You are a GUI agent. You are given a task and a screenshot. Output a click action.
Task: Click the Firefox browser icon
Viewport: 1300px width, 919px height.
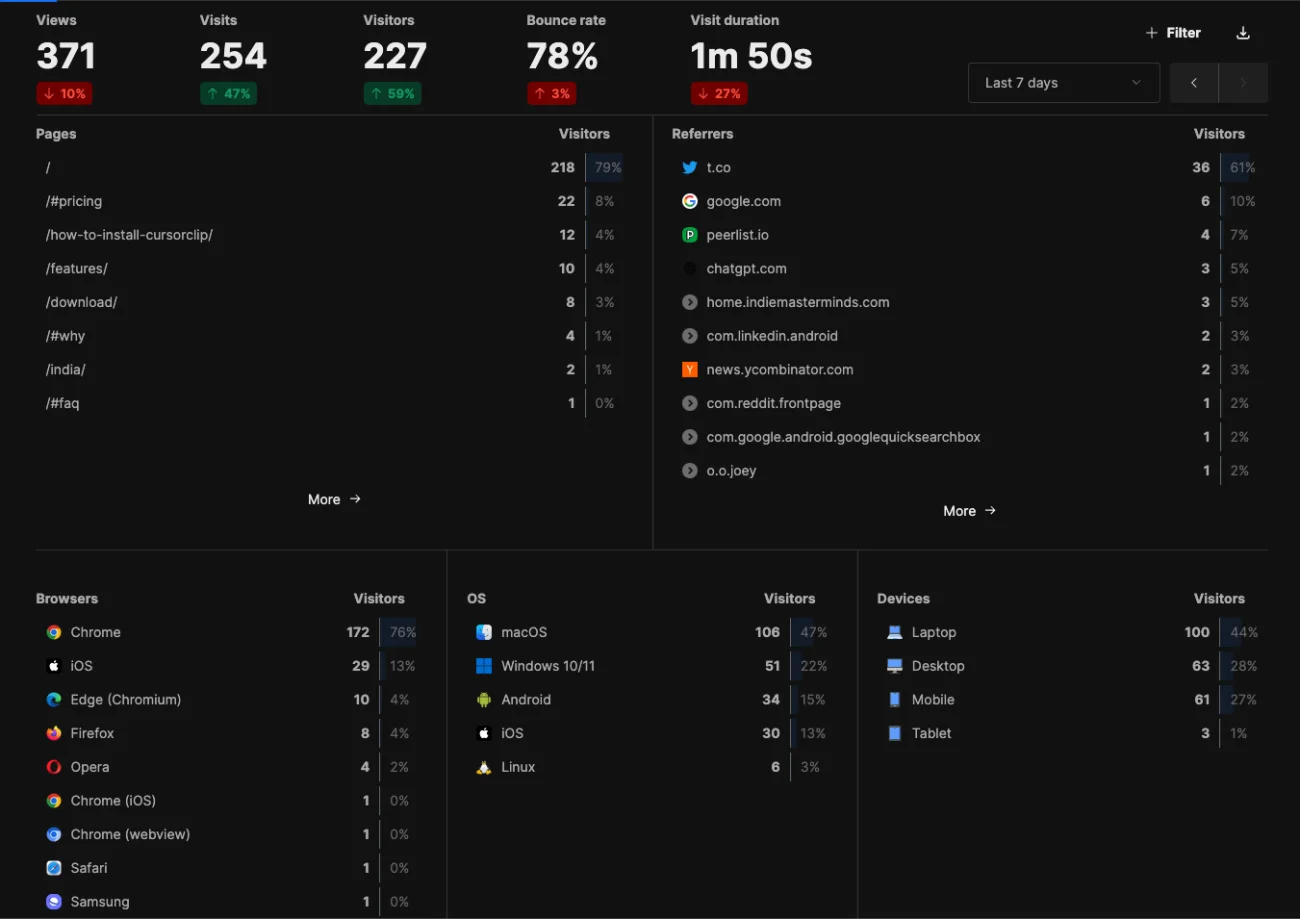(54, 733)
